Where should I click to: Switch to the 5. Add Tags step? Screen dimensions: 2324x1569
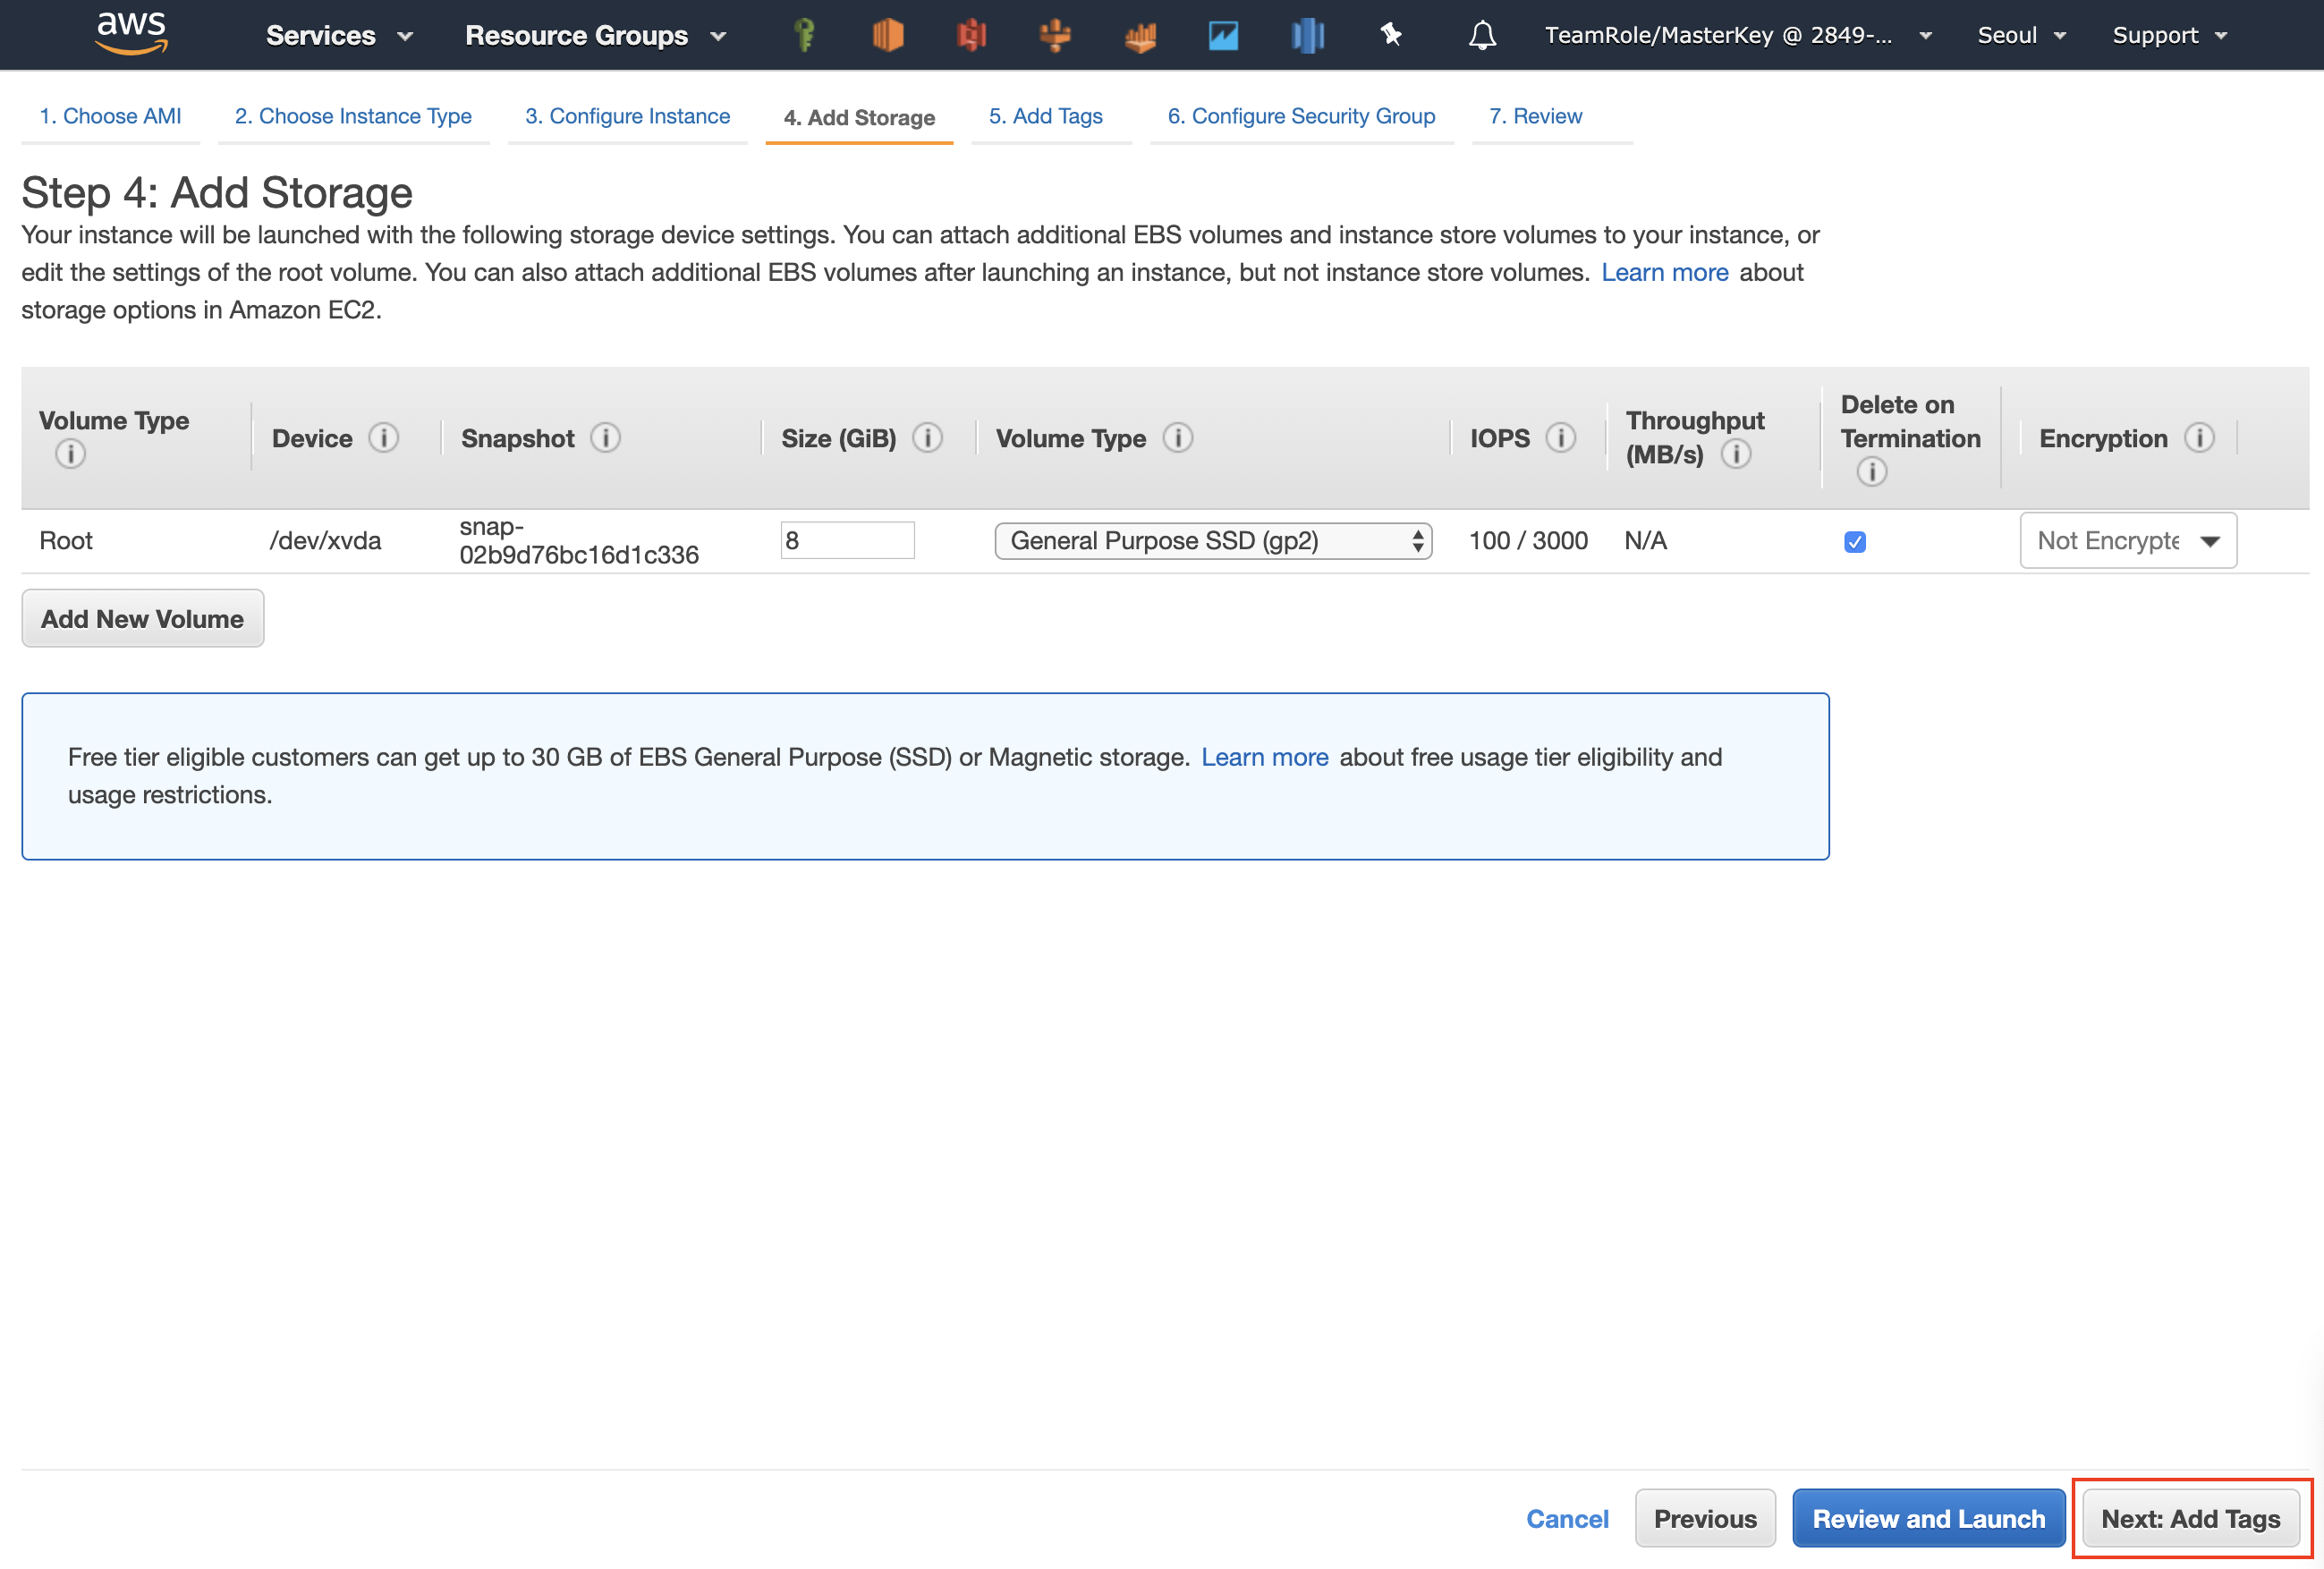click(x=1046, y=116)
